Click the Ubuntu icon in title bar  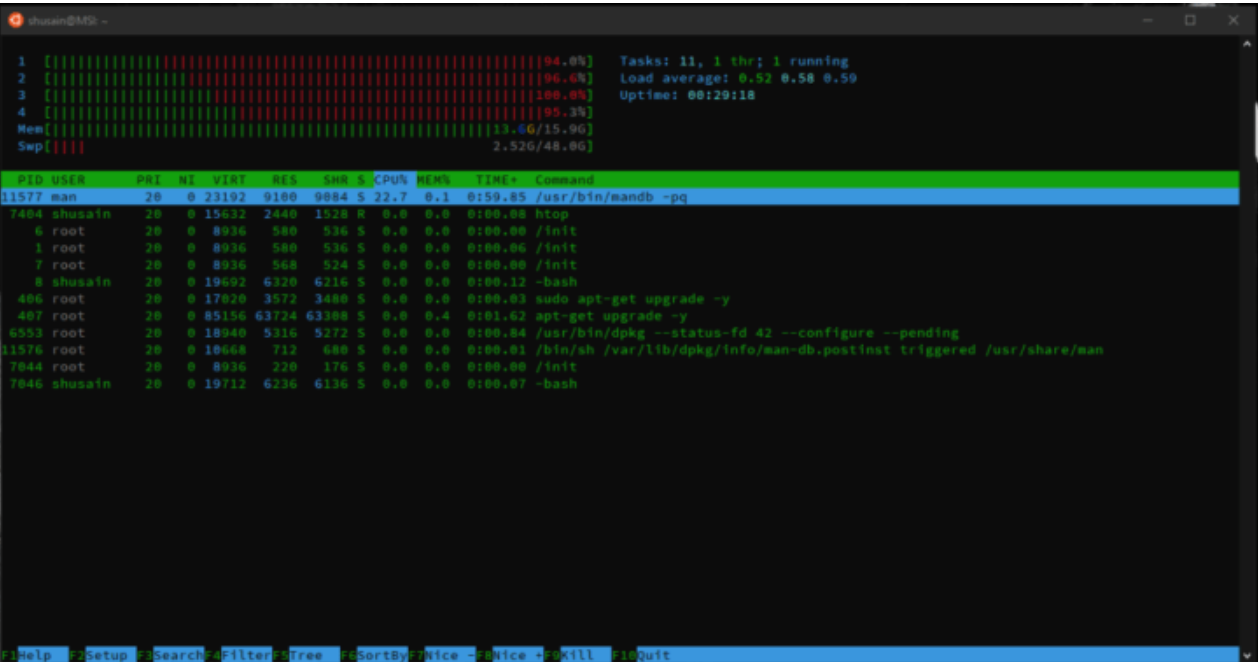[15, 21]
